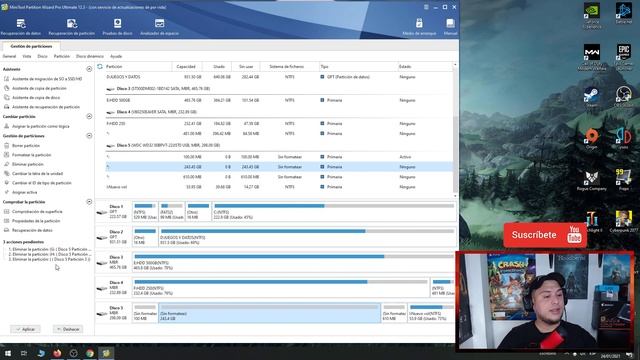The height and width of the screenshot is (360, 640).
Task: Choose Cambiar la letra de la unidad
Action: [33, 173]
